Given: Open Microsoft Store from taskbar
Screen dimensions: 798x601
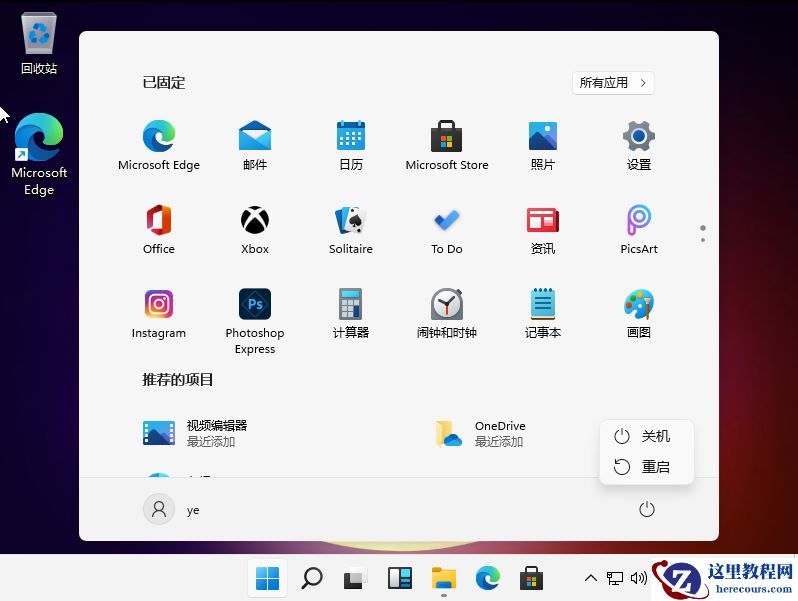Looking at the screenshot, I should [531, 578].
